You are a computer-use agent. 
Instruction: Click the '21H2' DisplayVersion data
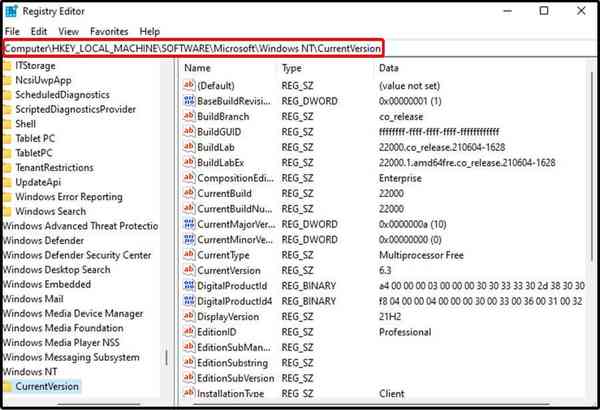point(390,317)
